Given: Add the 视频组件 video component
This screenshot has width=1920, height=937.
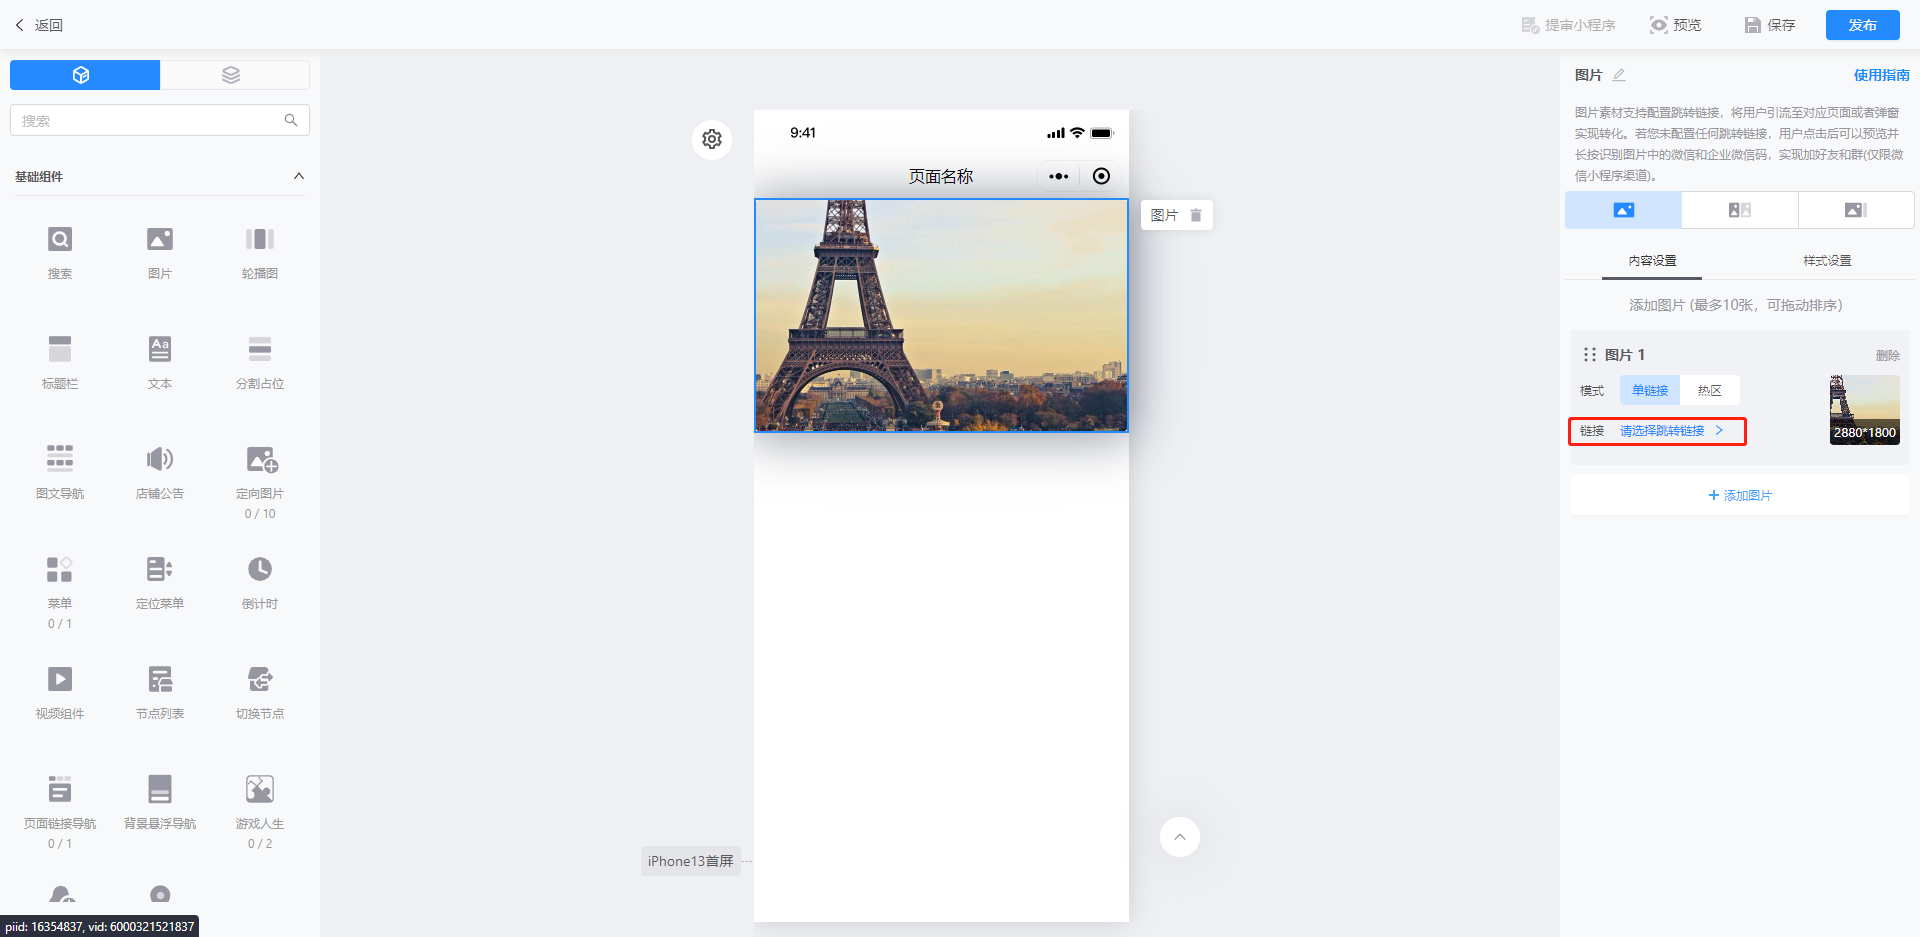Looking at the screenshot, I should click(60, 679).
